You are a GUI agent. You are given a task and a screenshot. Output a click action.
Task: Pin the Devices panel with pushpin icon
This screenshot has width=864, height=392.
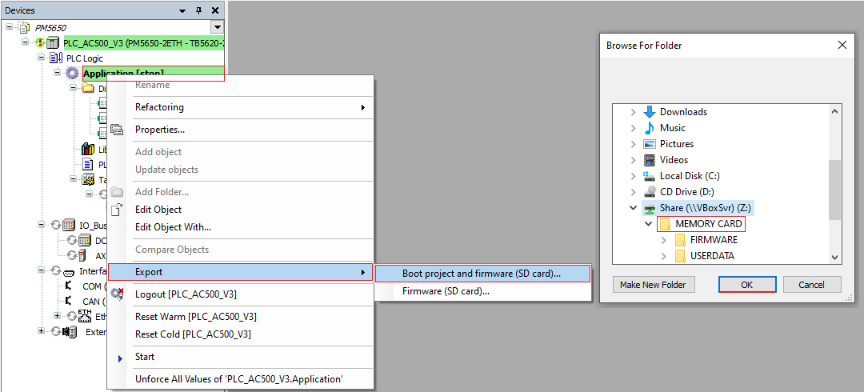tap(199, 10)
